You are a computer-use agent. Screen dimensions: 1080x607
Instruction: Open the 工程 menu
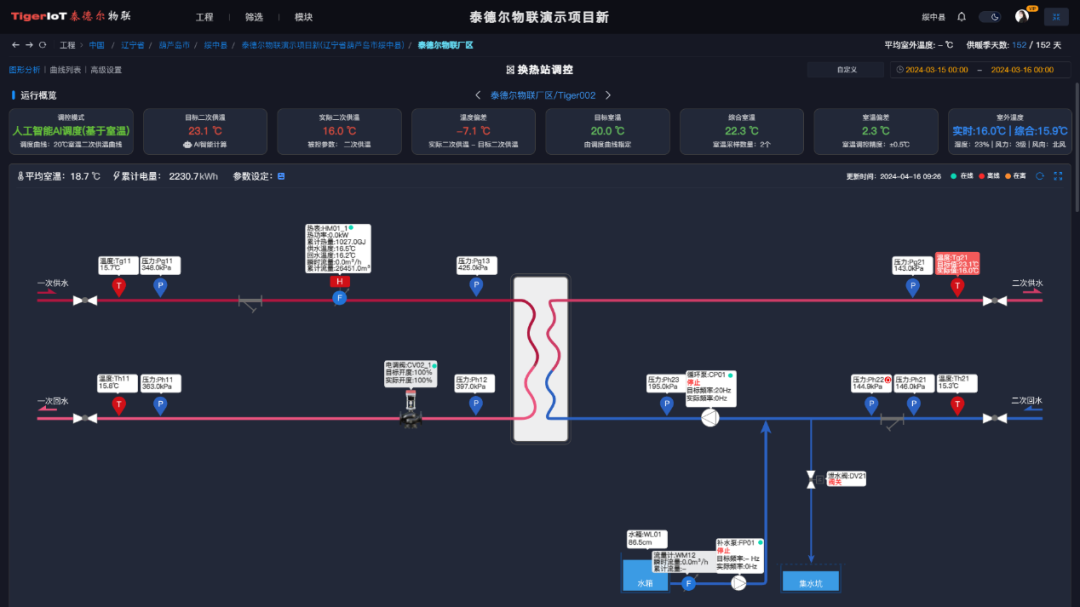204,18
